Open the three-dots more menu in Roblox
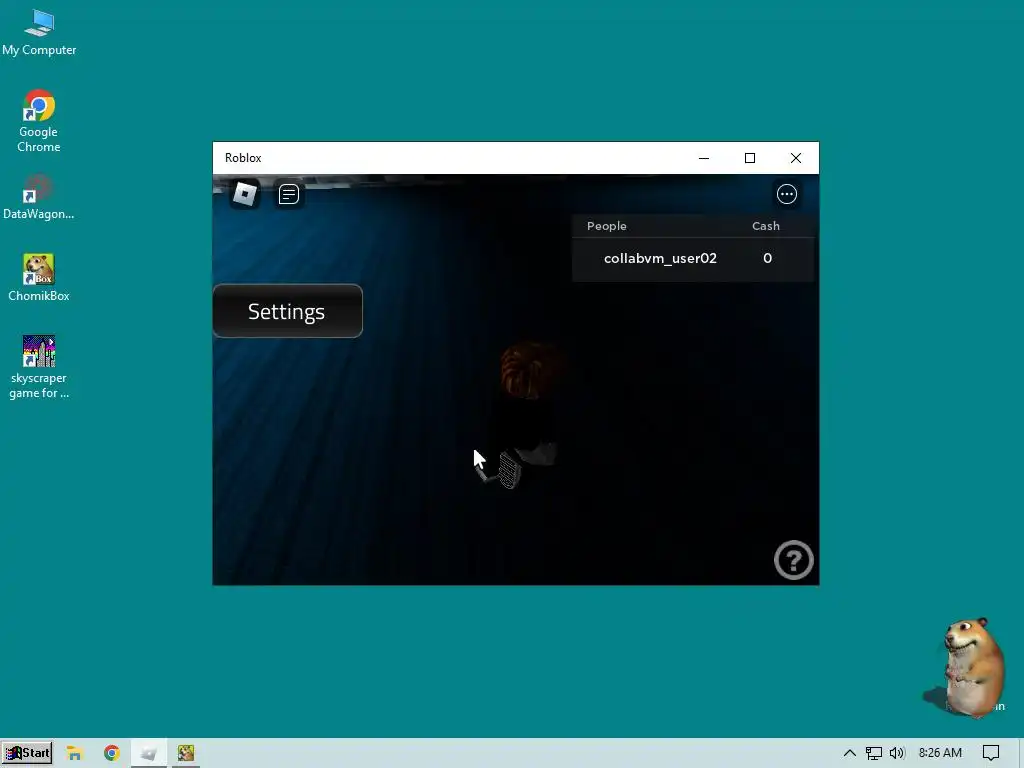This screenshot has height=768, width=1024. click(x=786, y=194)
